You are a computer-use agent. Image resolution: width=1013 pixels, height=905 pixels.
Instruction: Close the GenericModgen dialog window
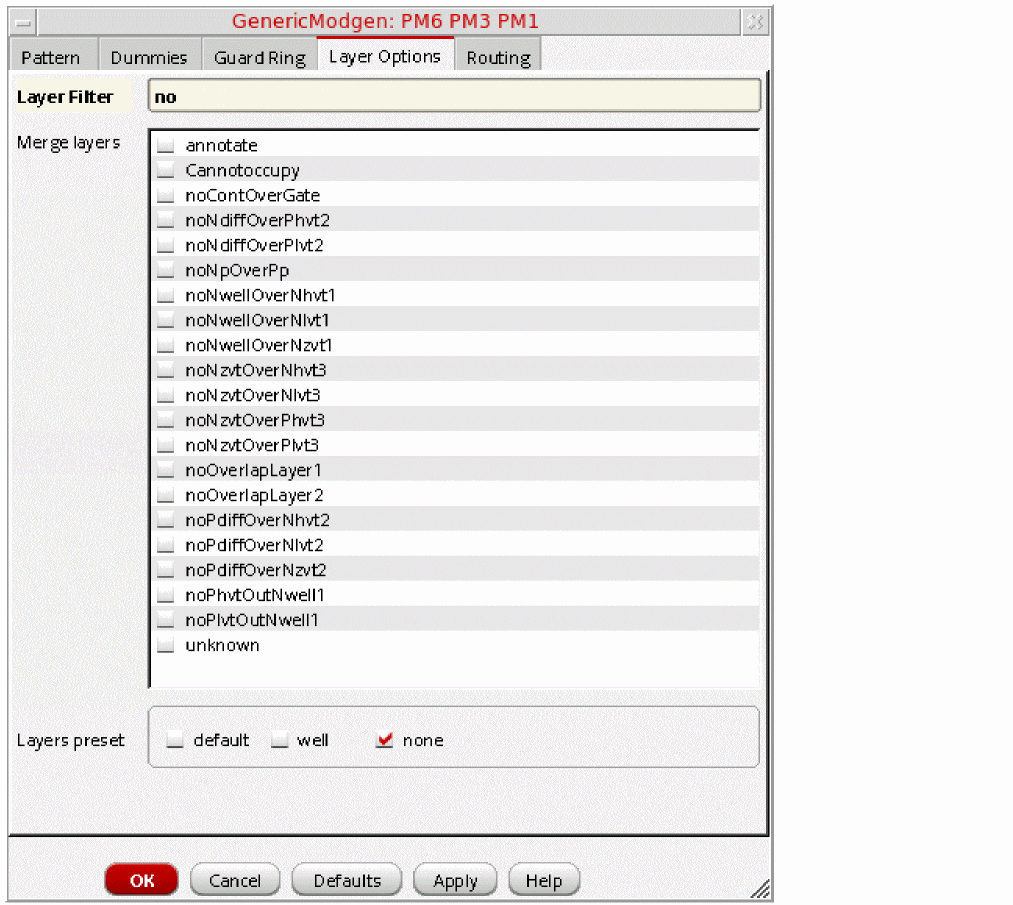click(x=755, y=23)
